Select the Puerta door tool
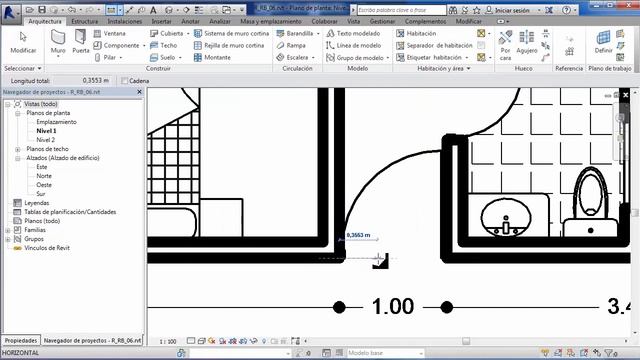This screenshot has width=640, height=360. [80, 42]
